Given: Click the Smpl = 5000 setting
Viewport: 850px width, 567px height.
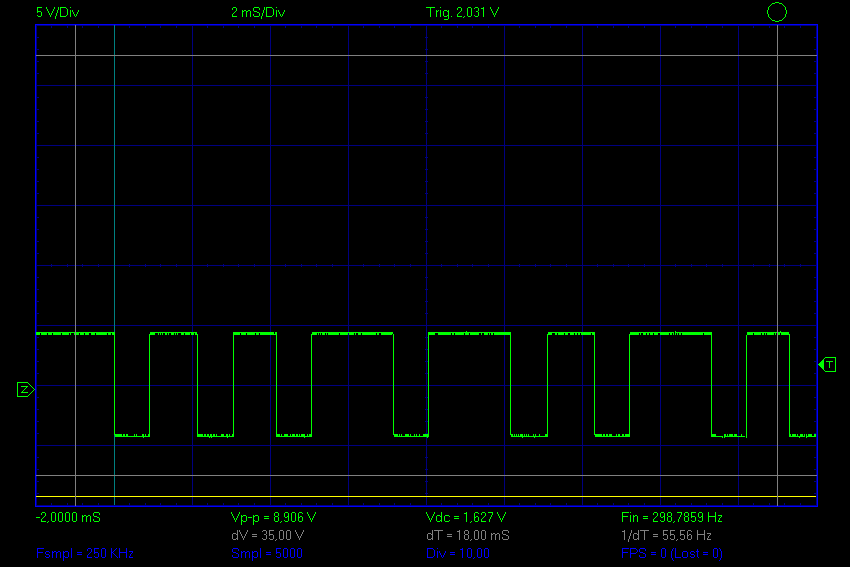Looking at the screenshot, I should pos(267,553).
